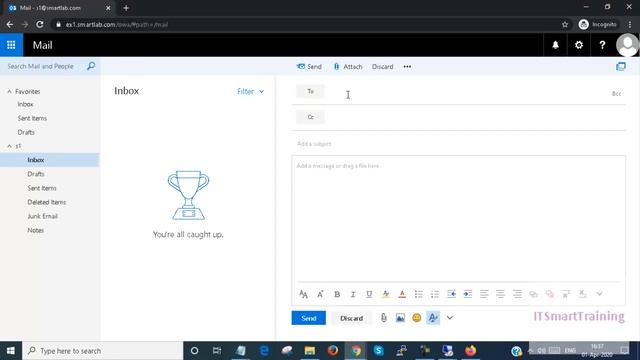Show the Bcc field
Viewport: 640px width, 360px height.
(x=616, y=94)
